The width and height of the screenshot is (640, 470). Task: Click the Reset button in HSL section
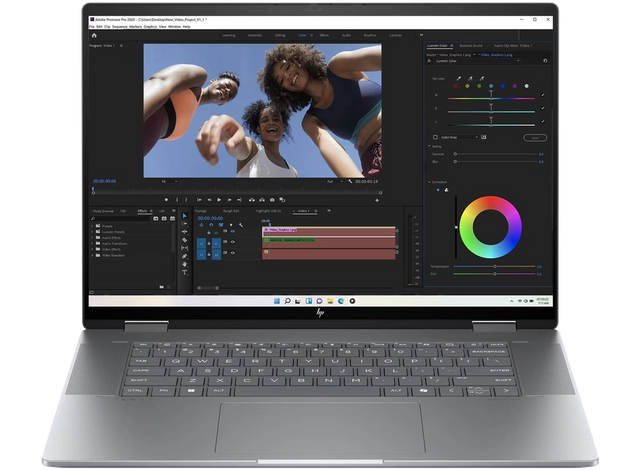535,138
